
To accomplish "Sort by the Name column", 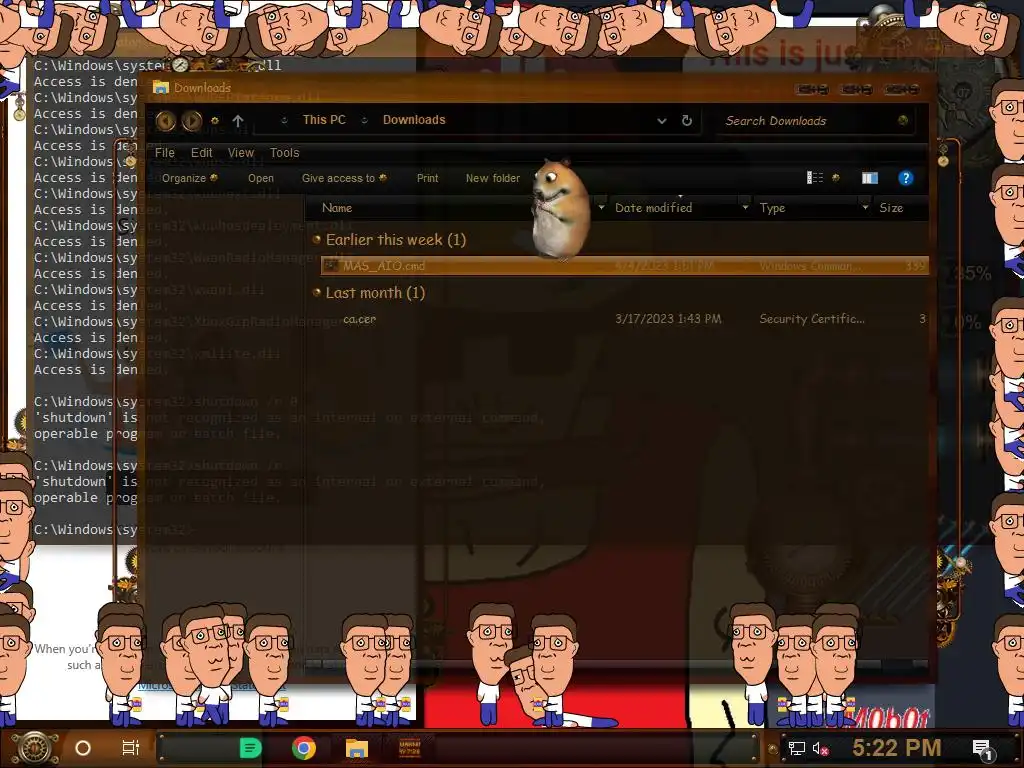I will 337,208.
